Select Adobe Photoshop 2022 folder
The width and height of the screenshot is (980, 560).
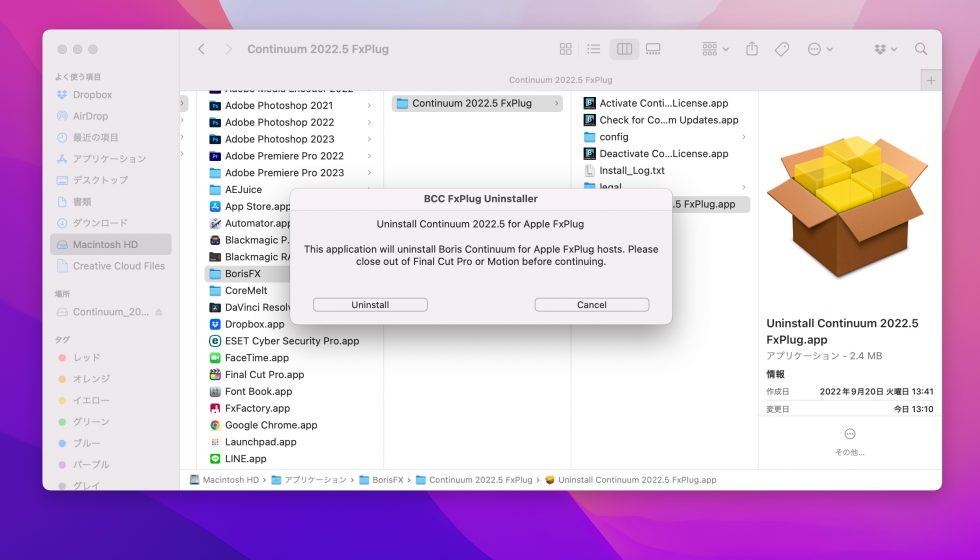(x=279, y=122)
